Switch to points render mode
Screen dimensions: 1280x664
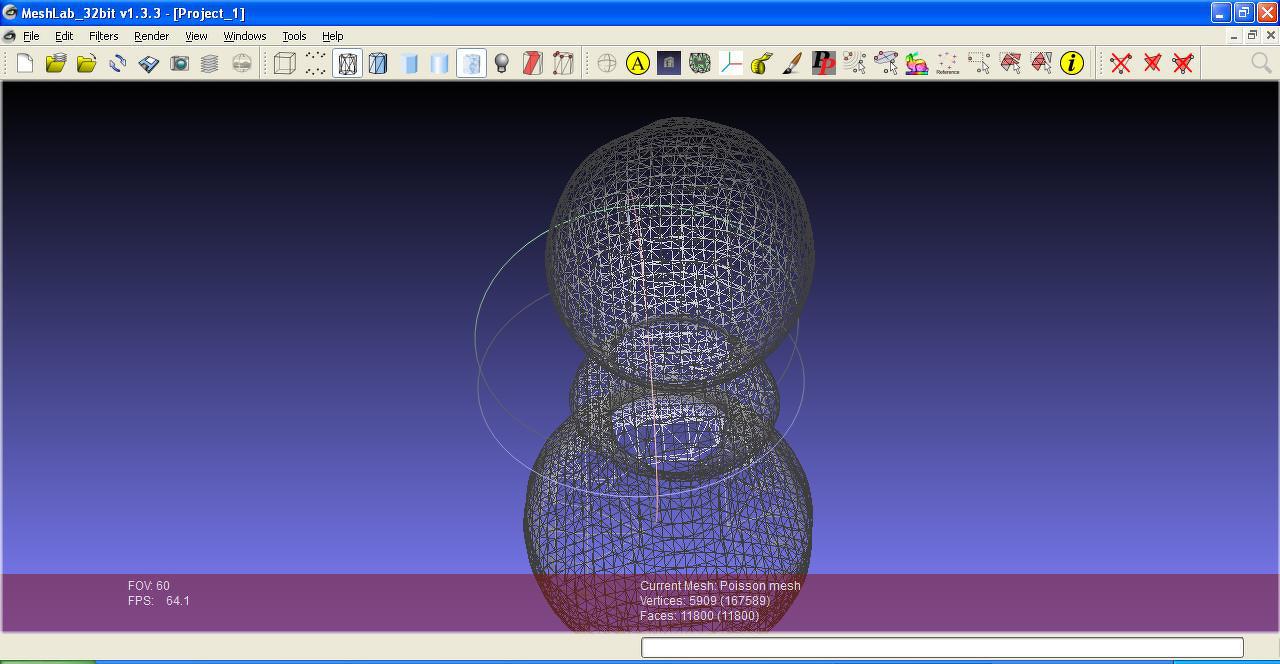click(x=316, y=63)
